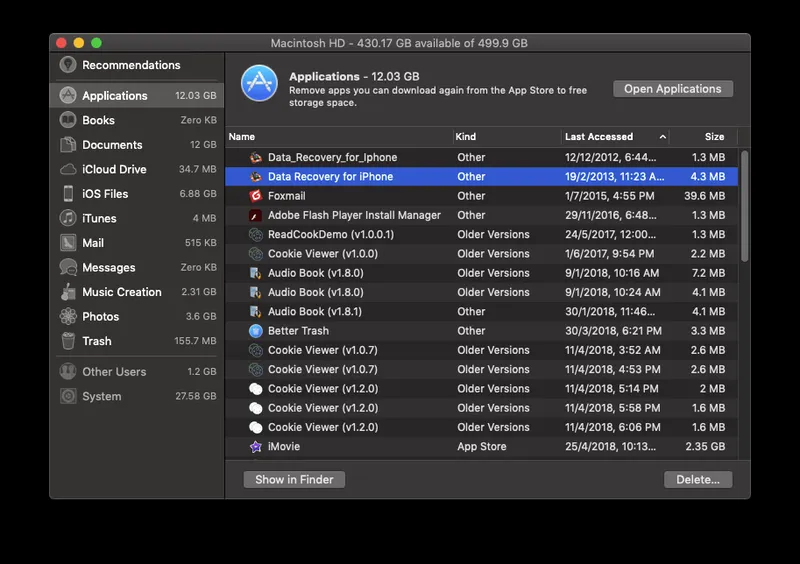Select the iMovie row name
Image resolution: width=800 pixels, height=564 pixels.
pos(284,447)
